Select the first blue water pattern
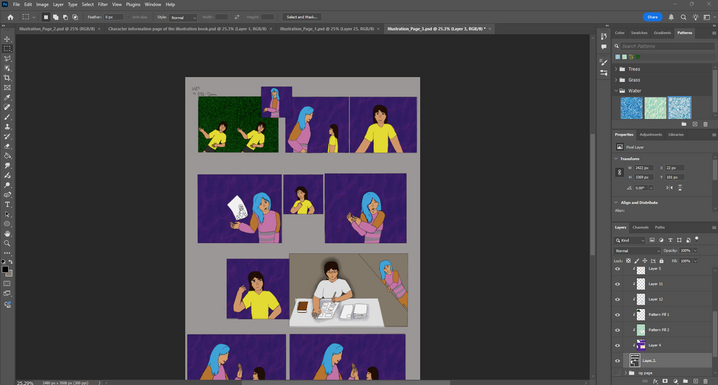Image resolution: width=718 pixels, height=385 pixels. 631,108
